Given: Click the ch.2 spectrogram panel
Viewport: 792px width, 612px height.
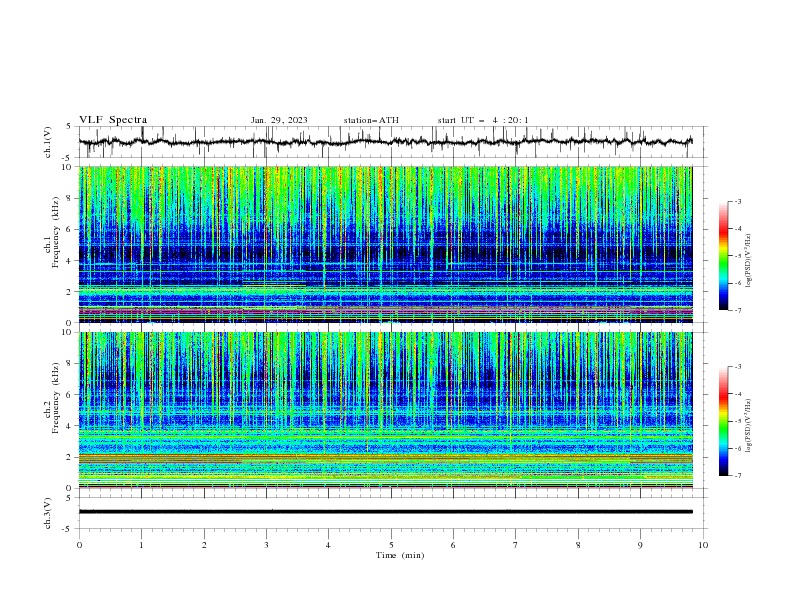Looking at the screenshot, I should (x=386, y=410).
